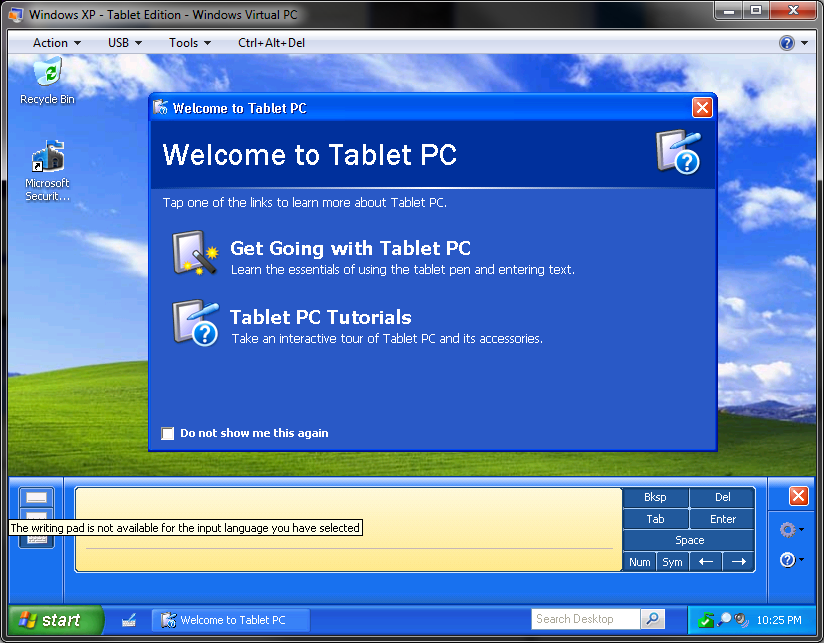Close the Tablet PC Input Panel
Viewport: 824px width, 643px height.
coord(798,496)
